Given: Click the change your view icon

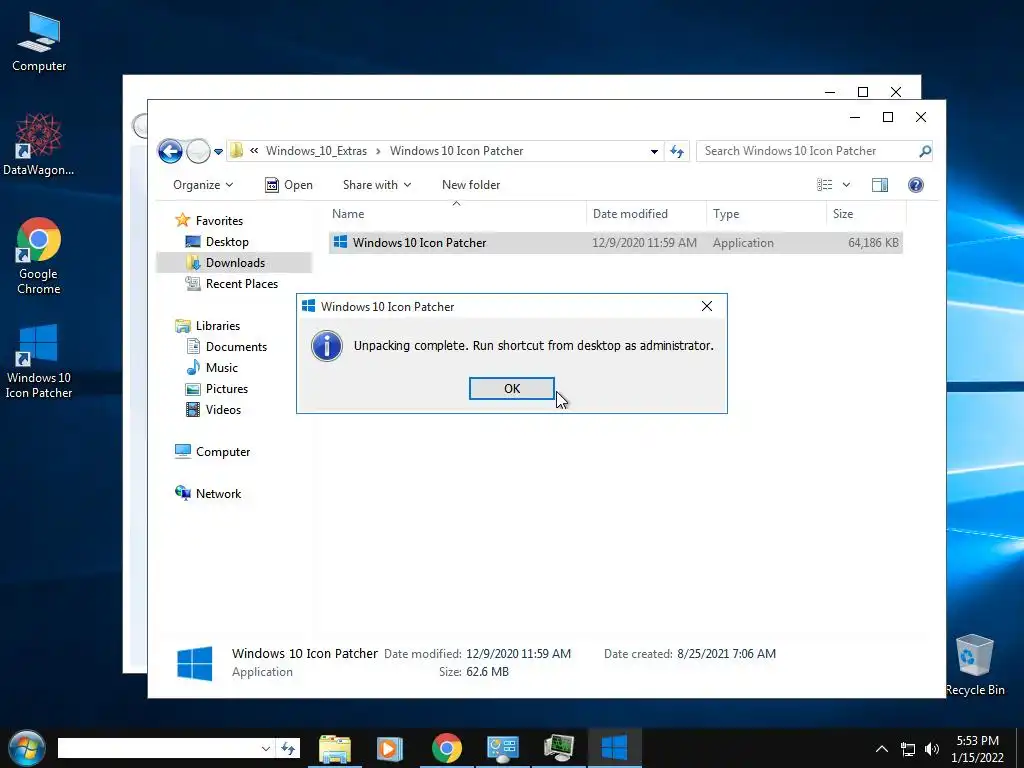Looking at the screenshot, I should click(x=825, y=185).
